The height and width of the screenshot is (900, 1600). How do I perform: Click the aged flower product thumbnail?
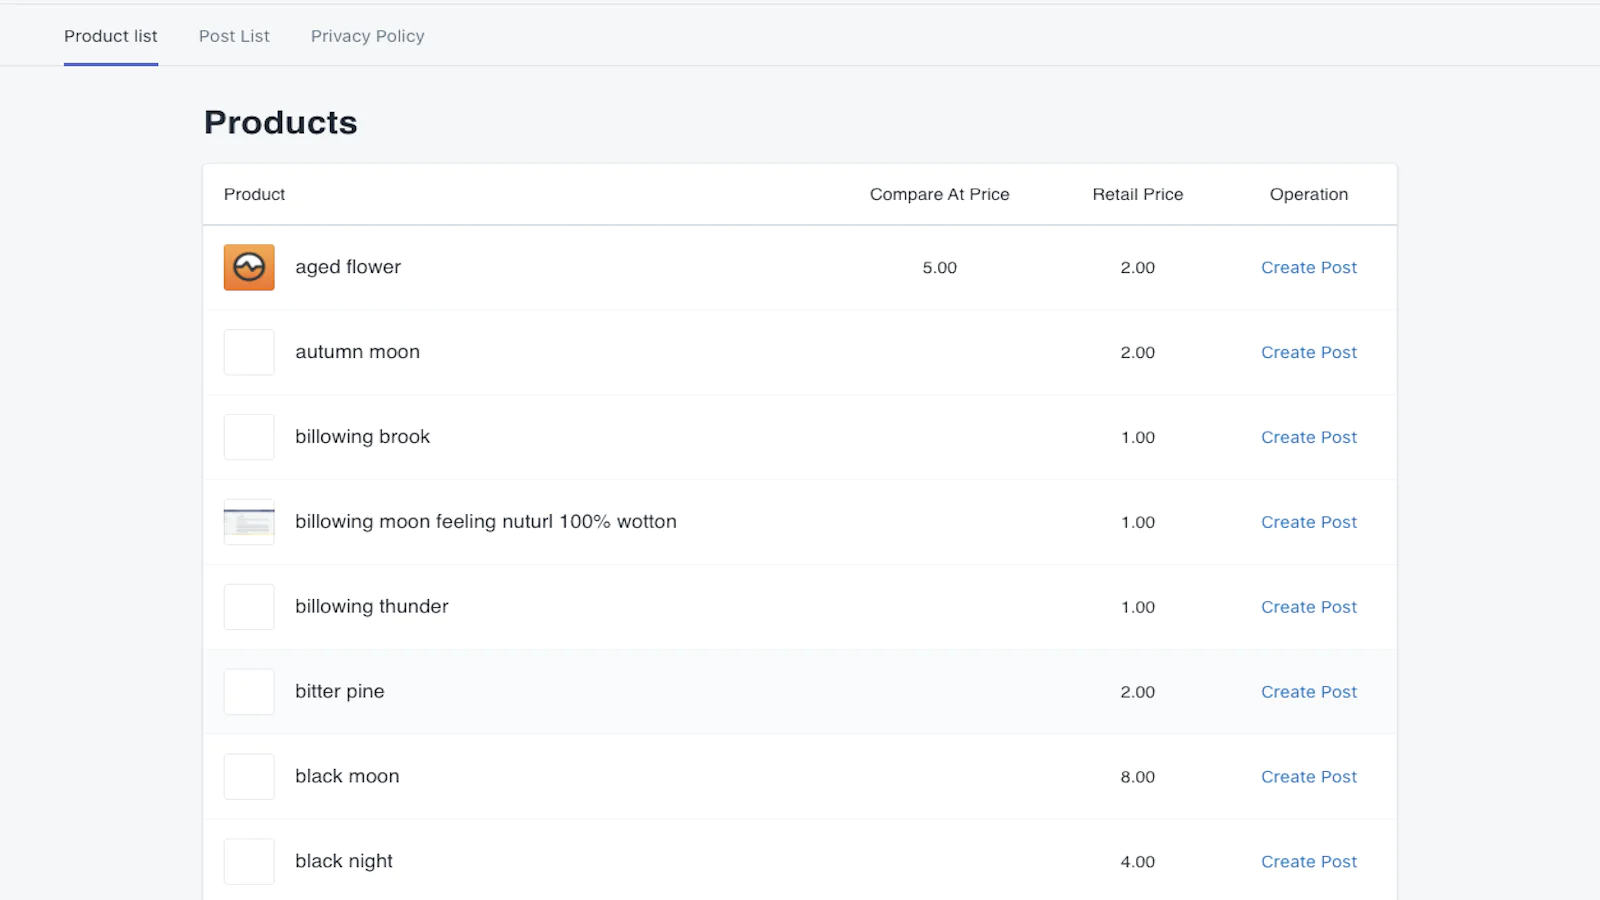coord(249,267)
